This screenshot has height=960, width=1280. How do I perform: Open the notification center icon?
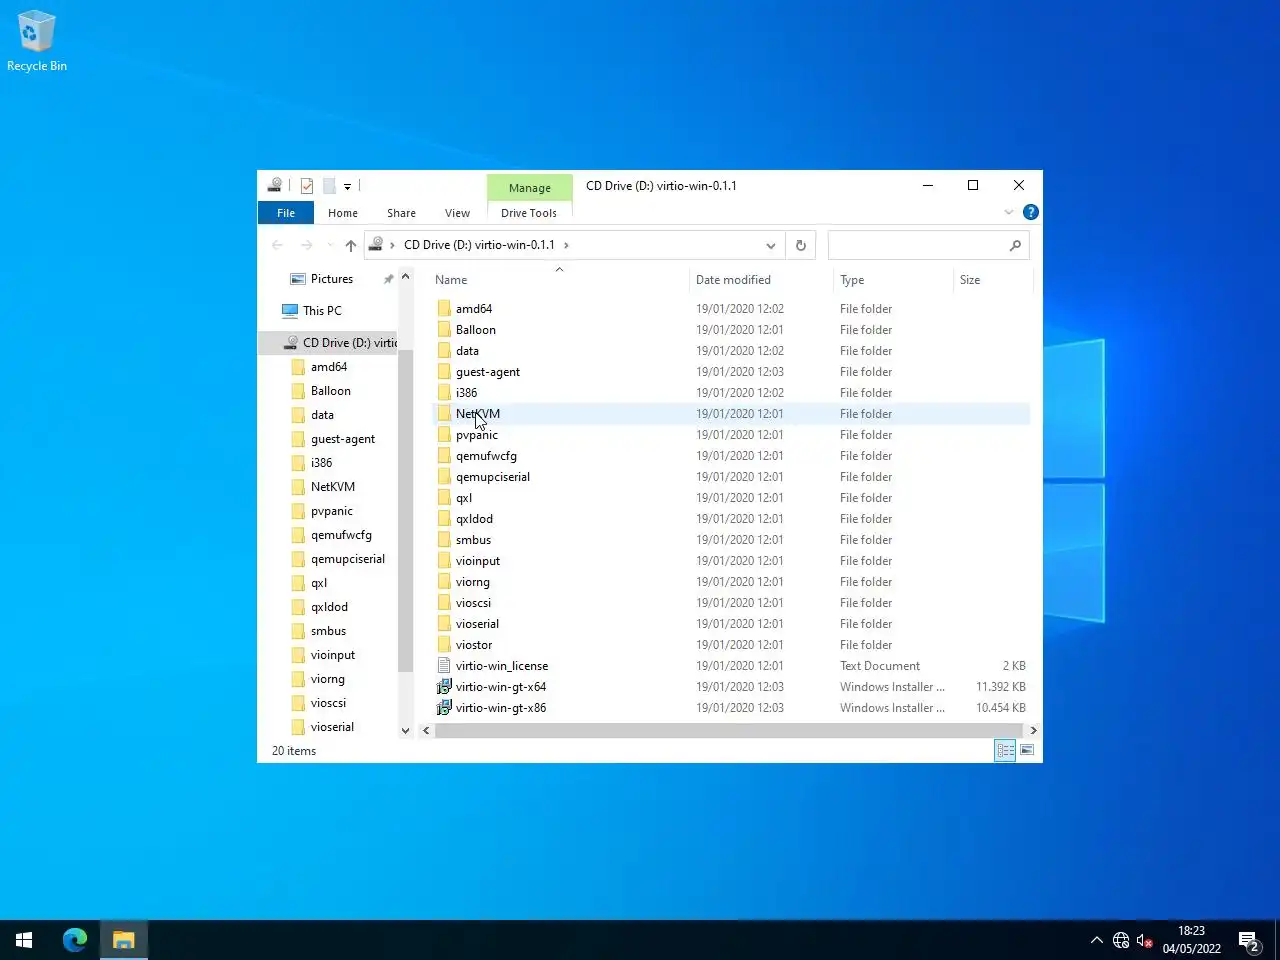(x=1249, y=941)
